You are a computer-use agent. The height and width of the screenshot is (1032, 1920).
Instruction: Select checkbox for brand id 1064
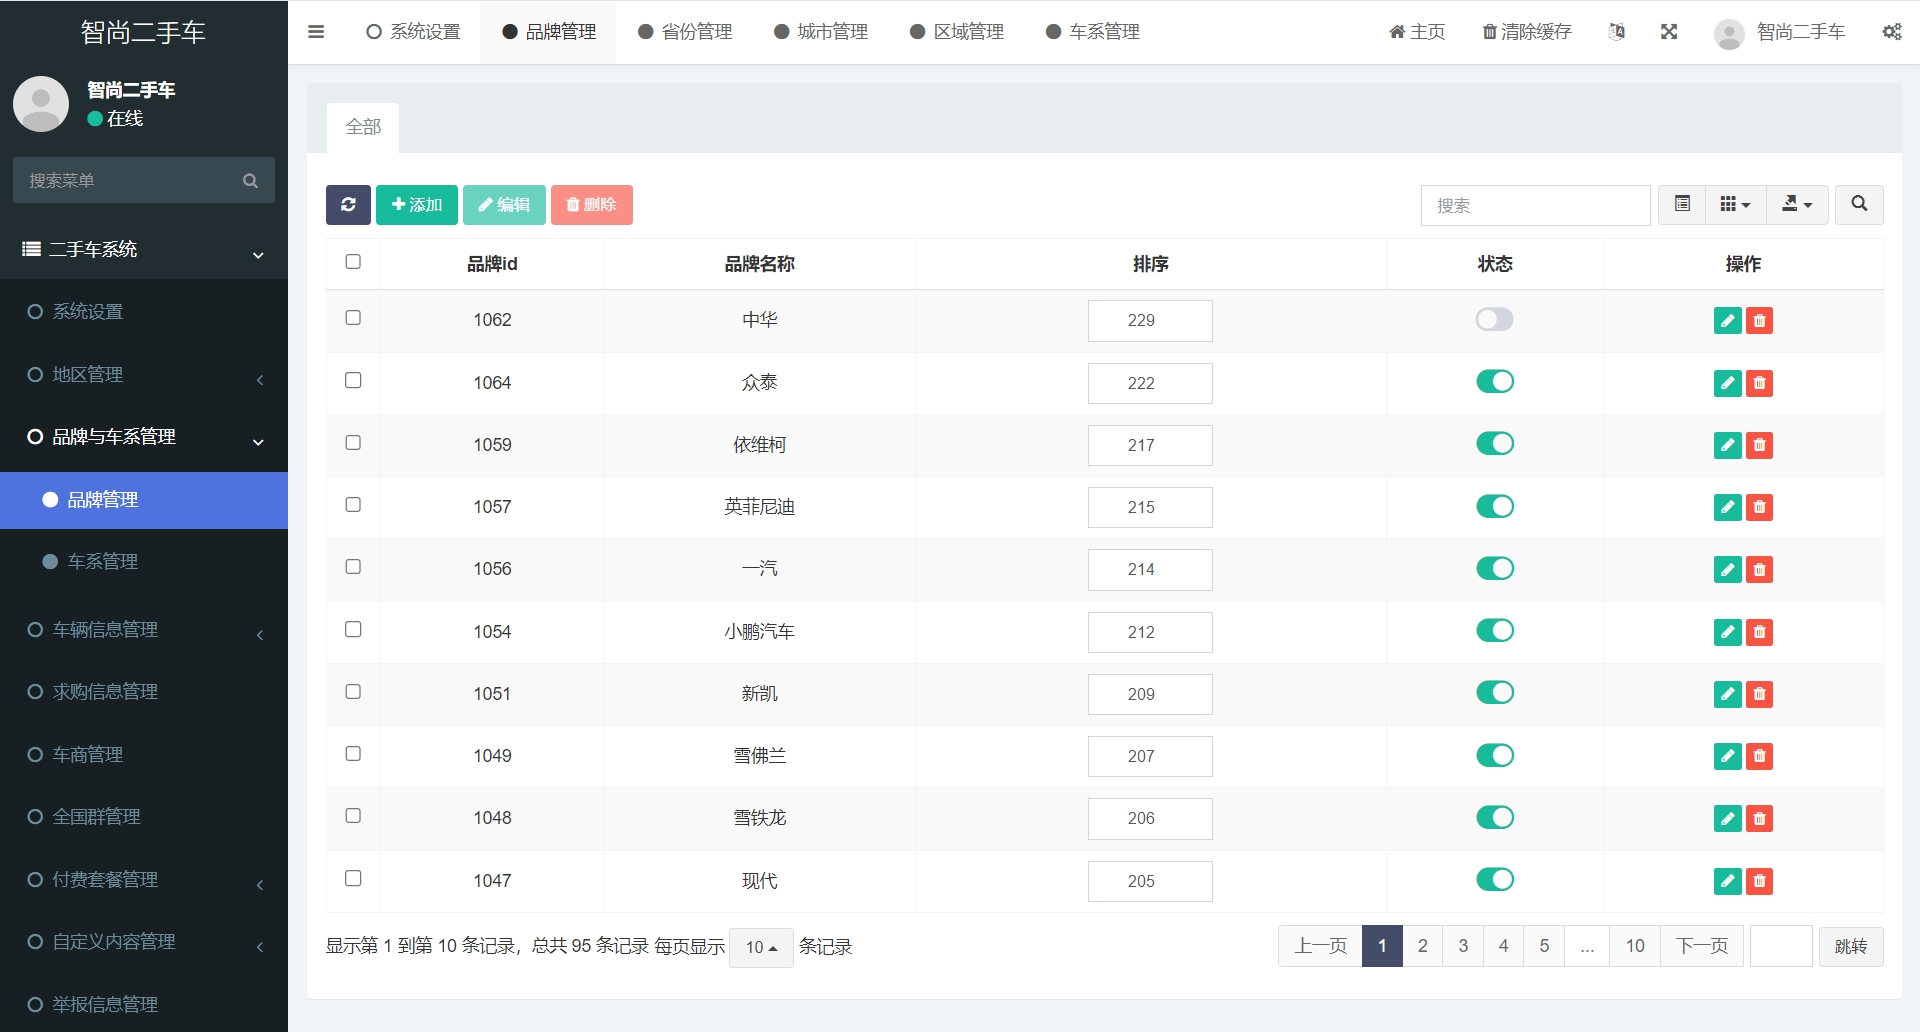point(353,380)
